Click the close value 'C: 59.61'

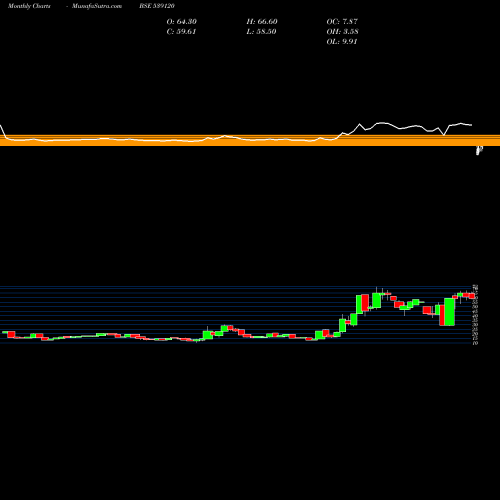pyautogui.click(x=181, y=32)
